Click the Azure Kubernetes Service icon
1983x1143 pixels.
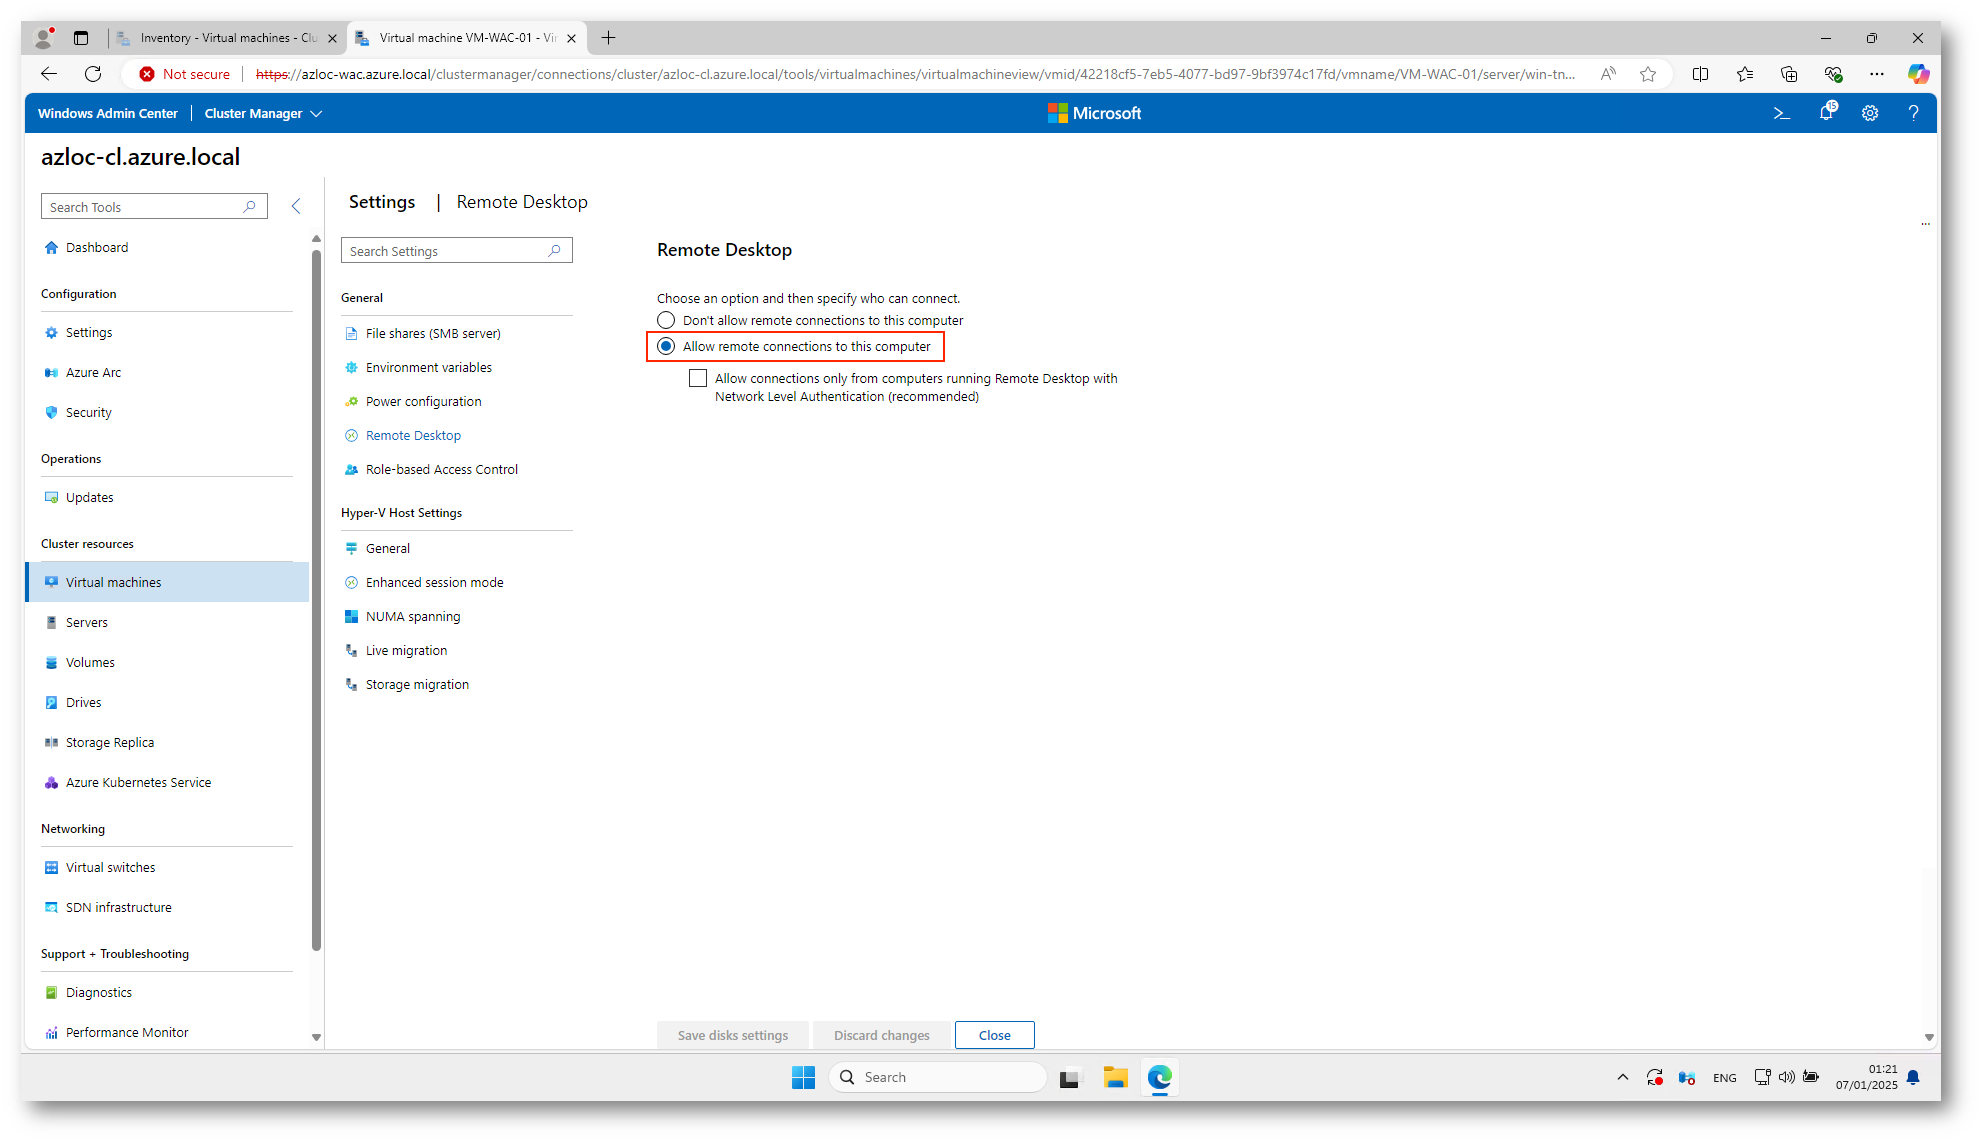click(x=51, y=782)
